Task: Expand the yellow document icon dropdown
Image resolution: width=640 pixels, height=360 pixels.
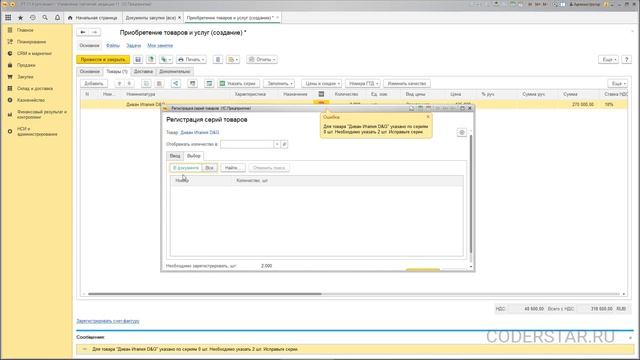Action: [x=233, y=60]
